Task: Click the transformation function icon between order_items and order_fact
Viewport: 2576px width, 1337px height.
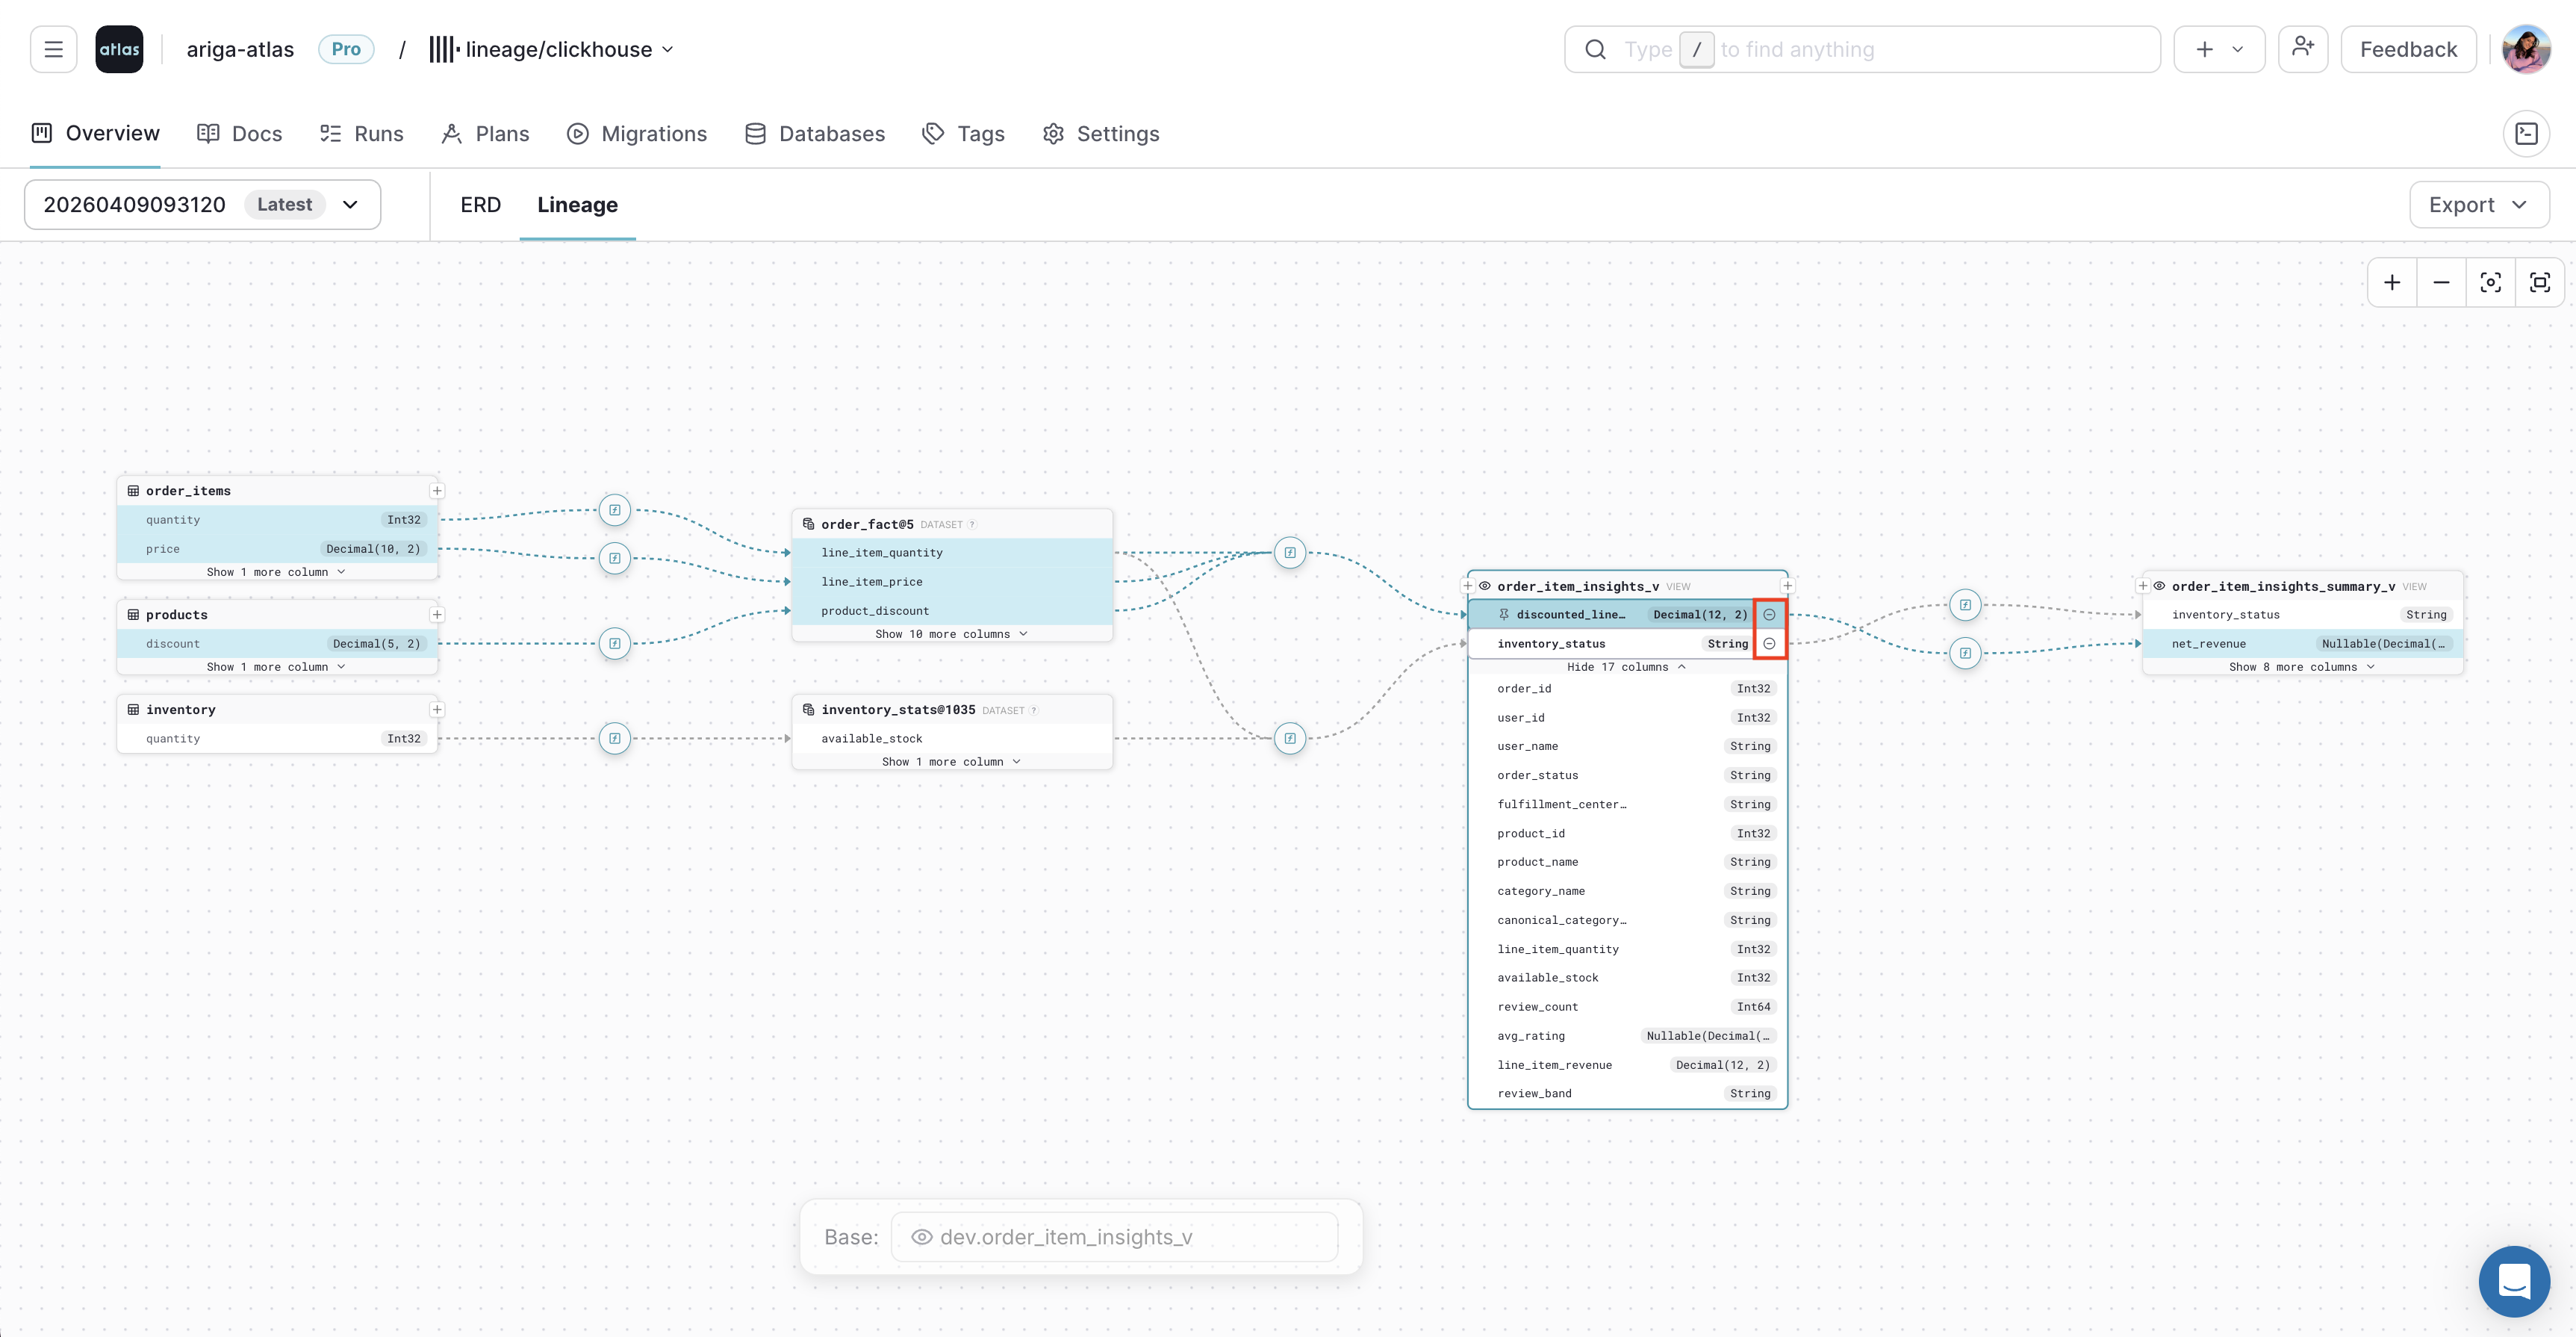Action: [x=614, y=510]
